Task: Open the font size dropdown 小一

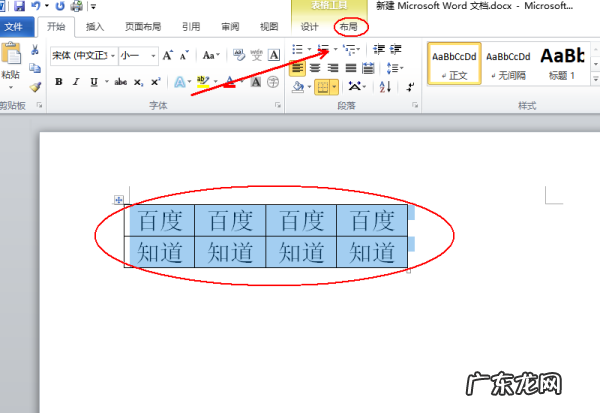Action: click(153, 56)
